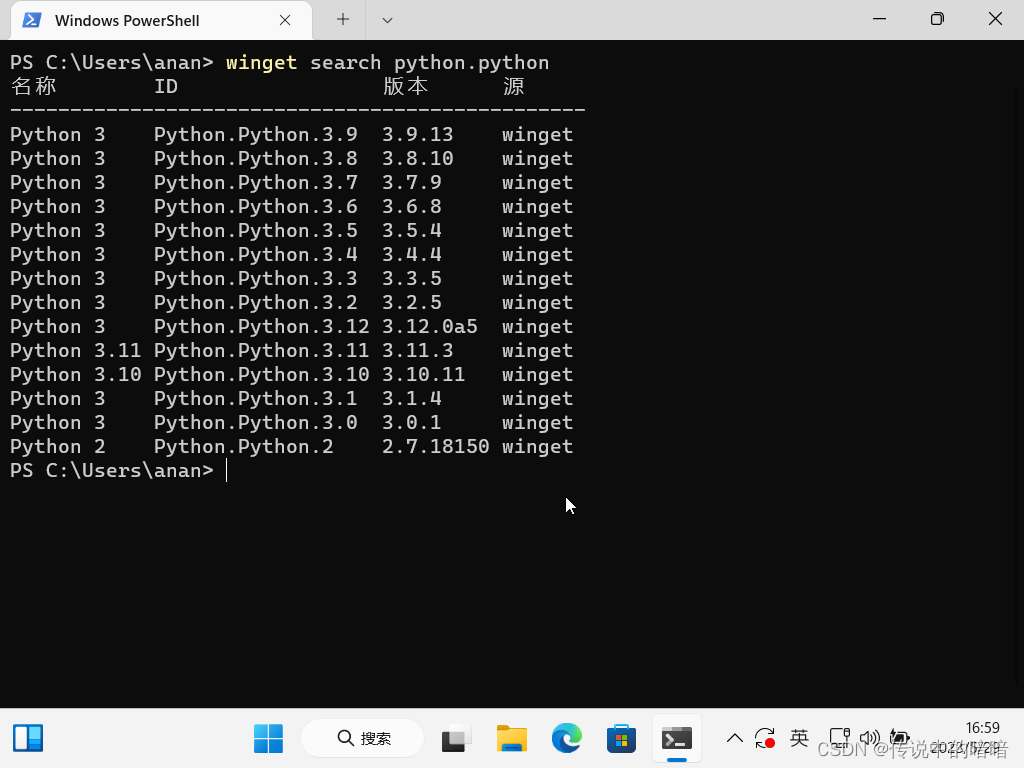Click the ID column header
The image size is (1024, 768).
pos(166,86)
